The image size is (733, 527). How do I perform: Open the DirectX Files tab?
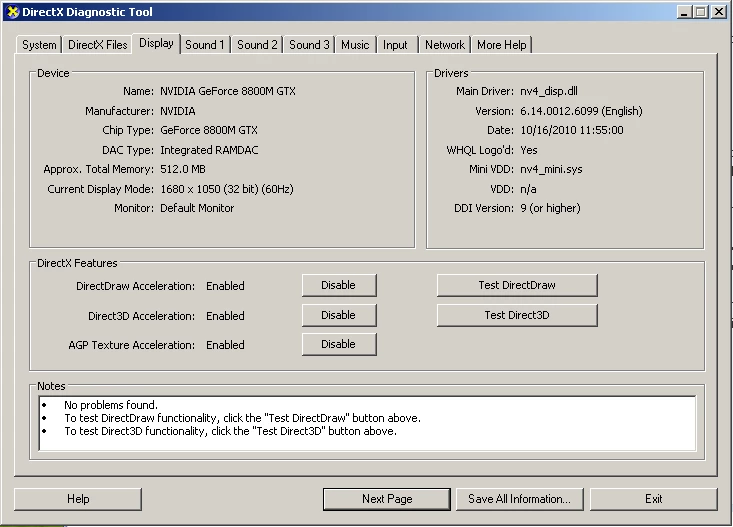(97, 45)
